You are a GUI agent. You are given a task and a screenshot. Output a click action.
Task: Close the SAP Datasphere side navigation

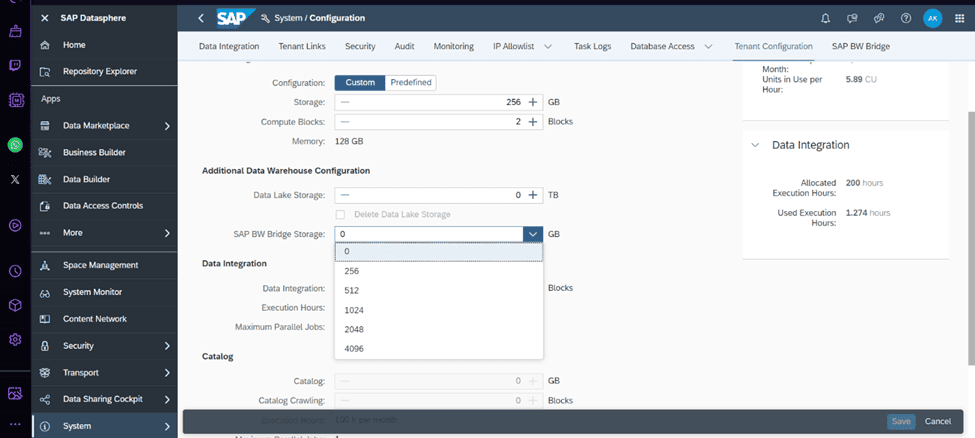[x=44, y=18]
